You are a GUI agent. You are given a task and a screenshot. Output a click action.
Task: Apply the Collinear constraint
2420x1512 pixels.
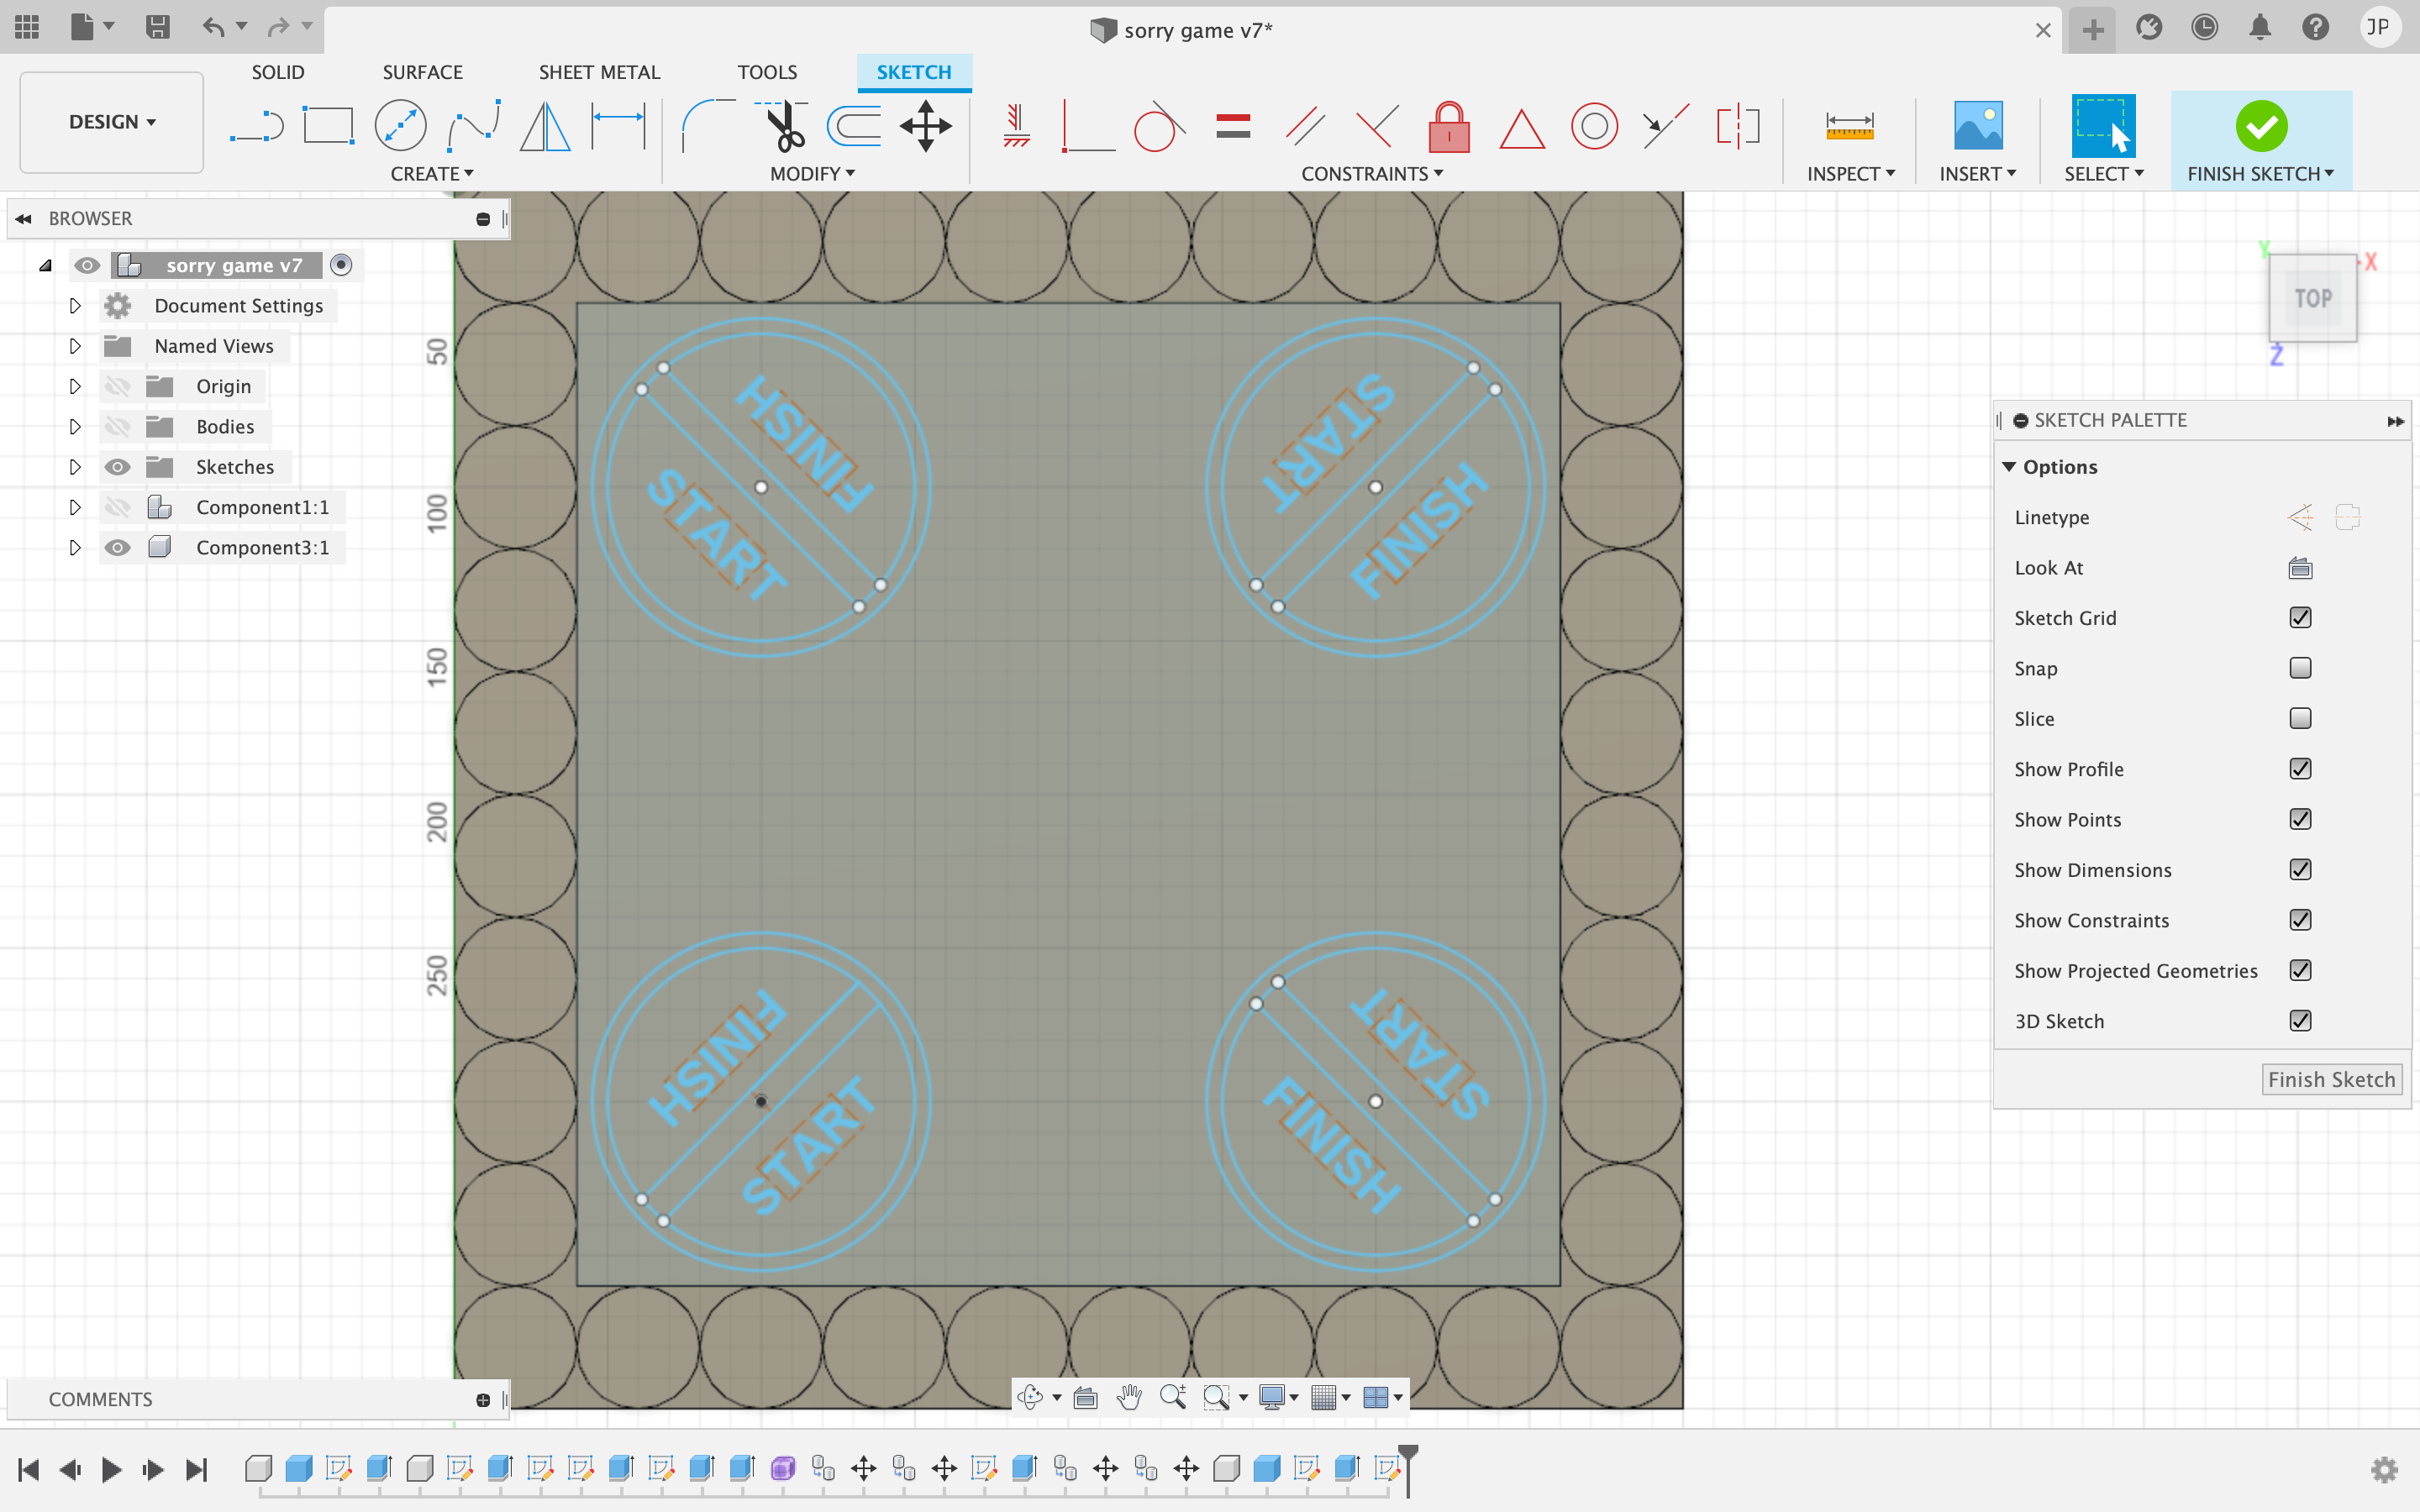(1665, 127)
